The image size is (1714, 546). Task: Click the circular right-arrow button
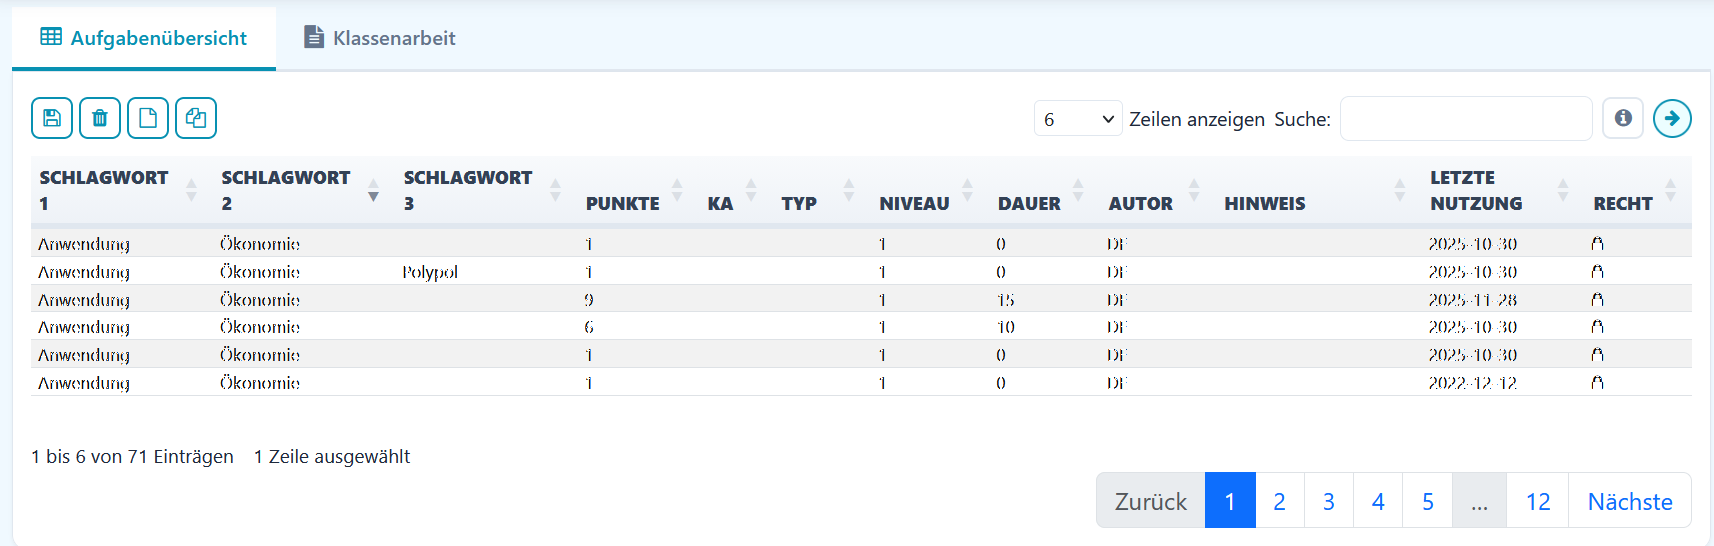coord(1672,118)
